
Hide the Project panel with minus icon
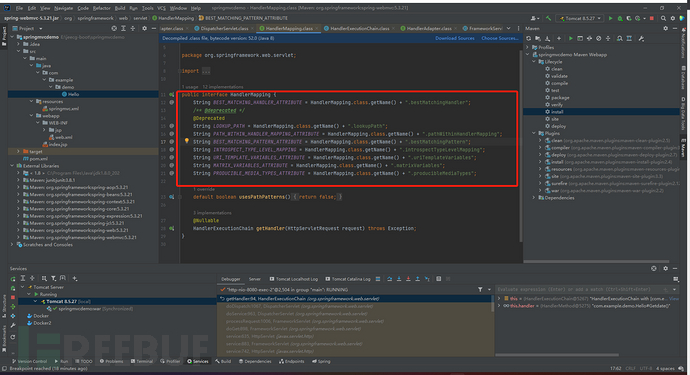click(154, 28)
